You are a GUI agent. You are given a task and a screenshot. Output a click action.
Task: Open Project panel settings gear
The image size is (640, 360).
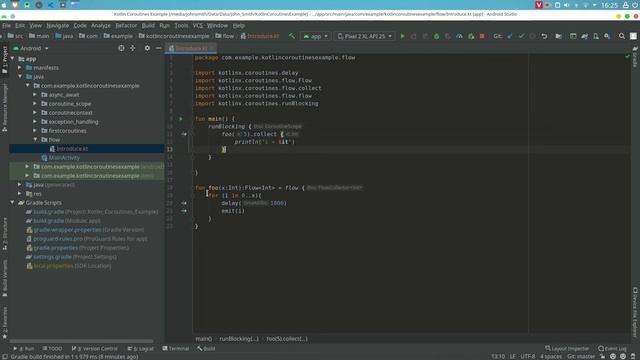point(147,48)
